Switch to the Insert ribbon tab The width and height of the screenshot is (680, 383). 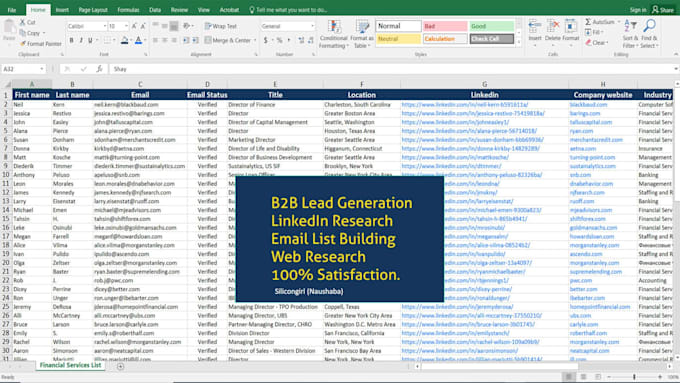62,10
